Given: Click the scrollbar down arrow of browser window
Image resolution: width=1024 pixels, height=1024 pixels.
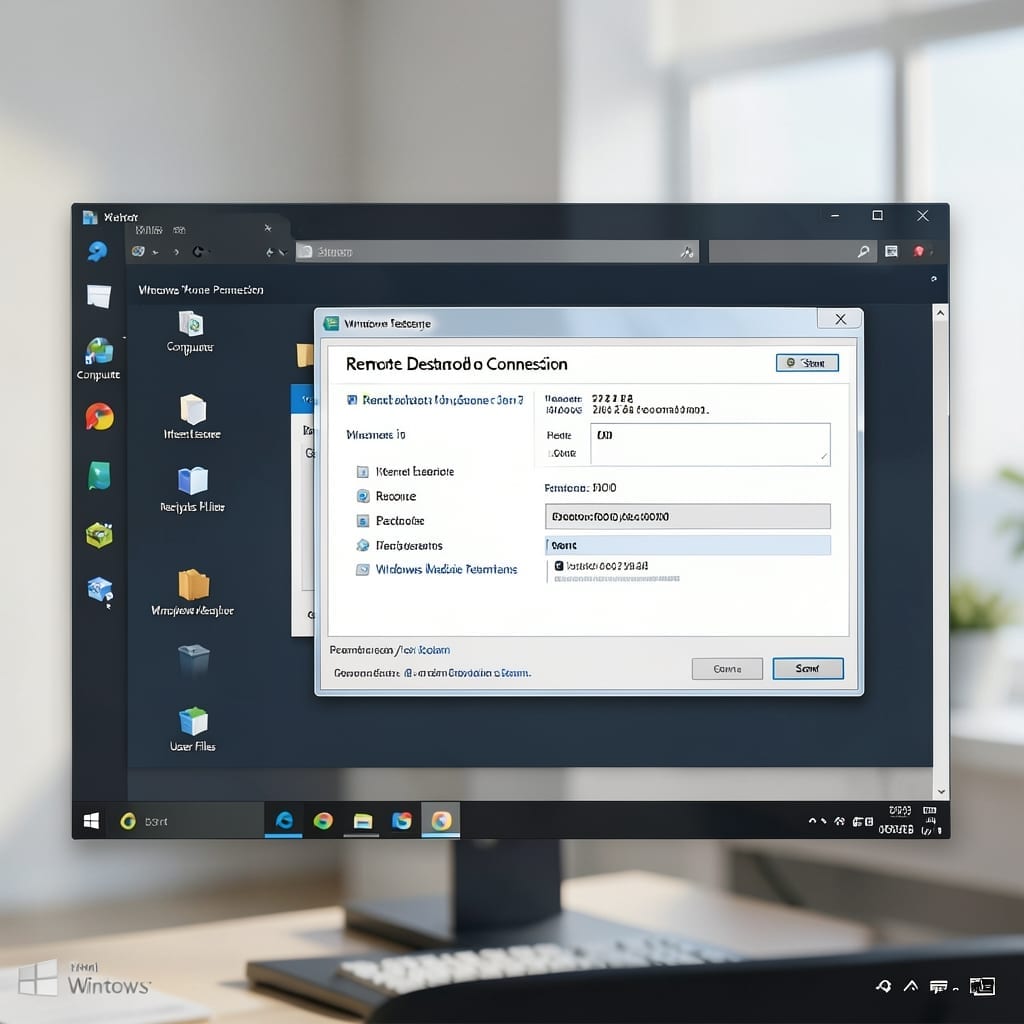Looking at the screenshot, I should (941, 792).
